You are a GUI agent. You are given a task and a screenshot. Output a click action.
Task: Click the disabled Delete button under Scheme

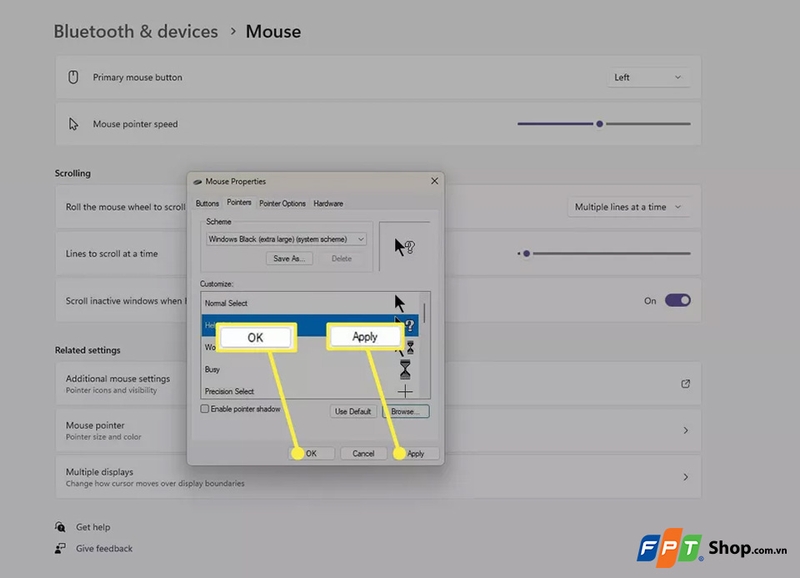click(341, 259)
